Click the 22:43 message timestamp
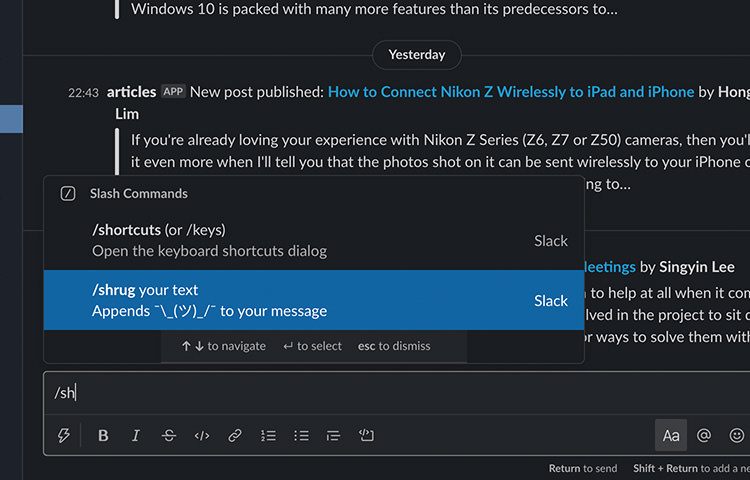Viewport: 750px width, 480px height. pyautogui.click(x=83, y=93)
